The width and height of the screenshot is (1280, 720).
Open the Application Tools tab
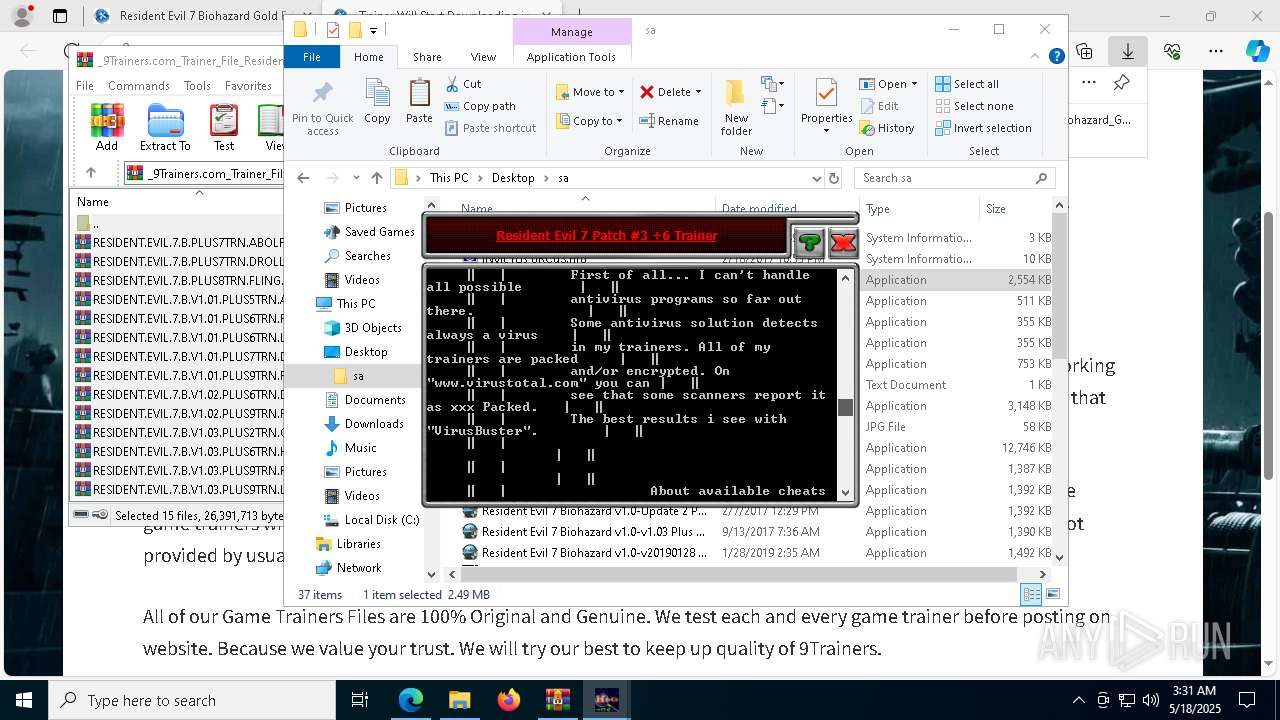point(571,57)
